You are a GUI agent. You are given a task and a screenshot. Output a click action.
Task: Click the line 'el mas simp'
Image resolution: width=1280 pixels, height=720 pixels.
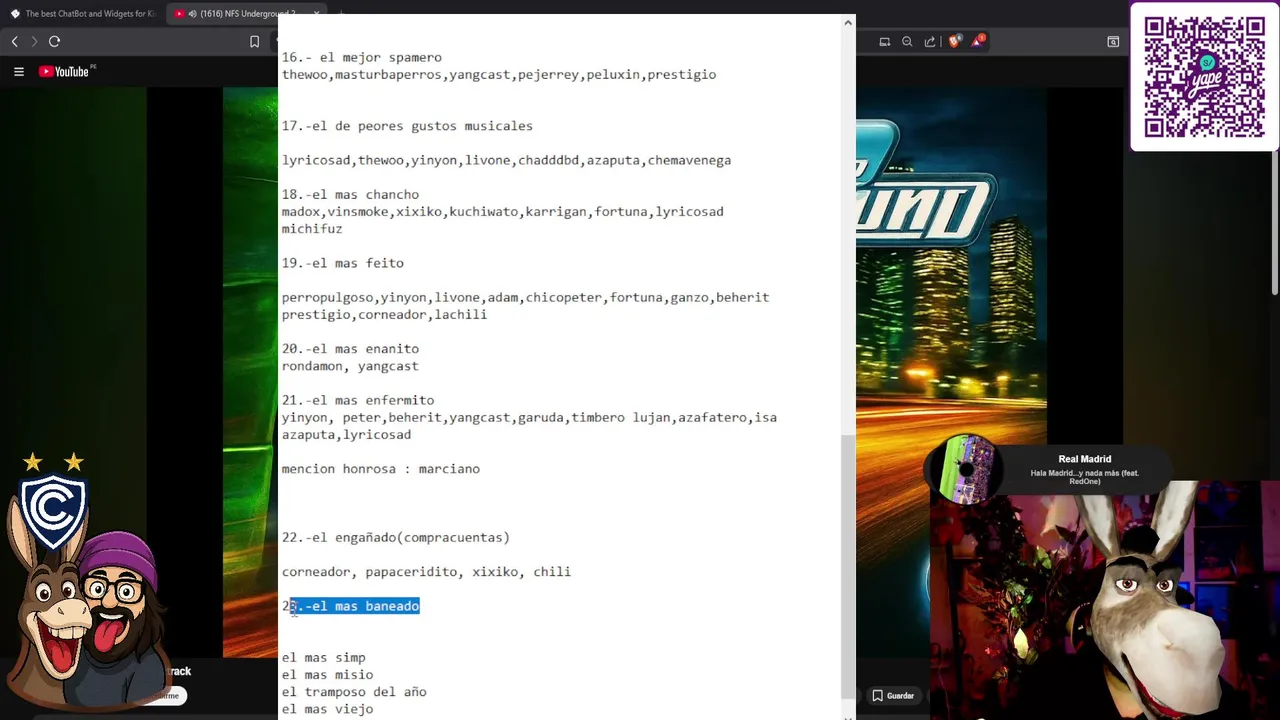click(x=324, y=658)
